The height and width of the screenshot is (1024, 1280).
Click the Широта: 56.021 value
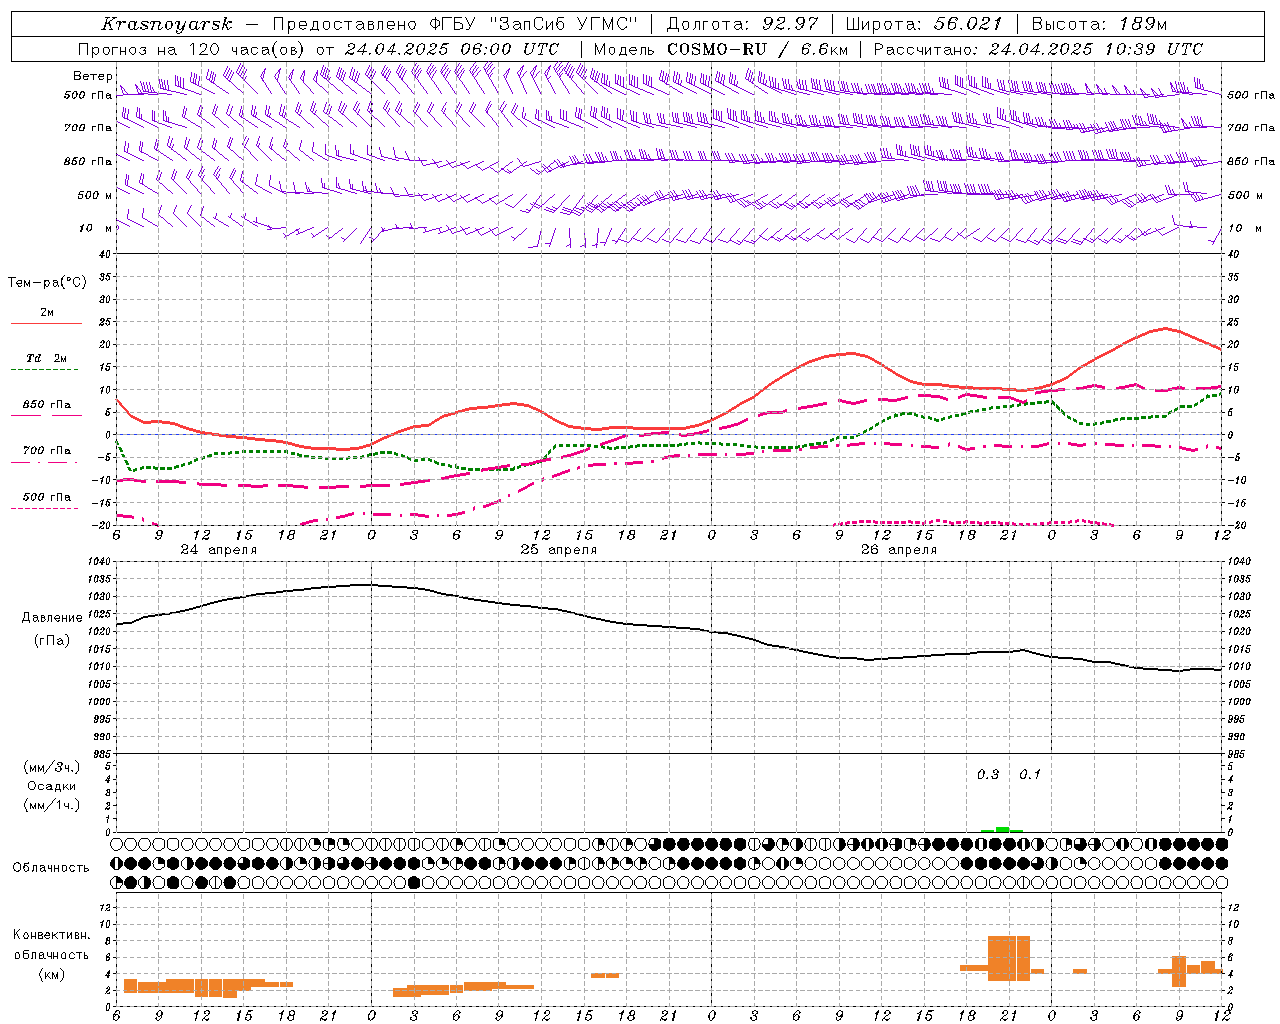(x=923, y=24)
